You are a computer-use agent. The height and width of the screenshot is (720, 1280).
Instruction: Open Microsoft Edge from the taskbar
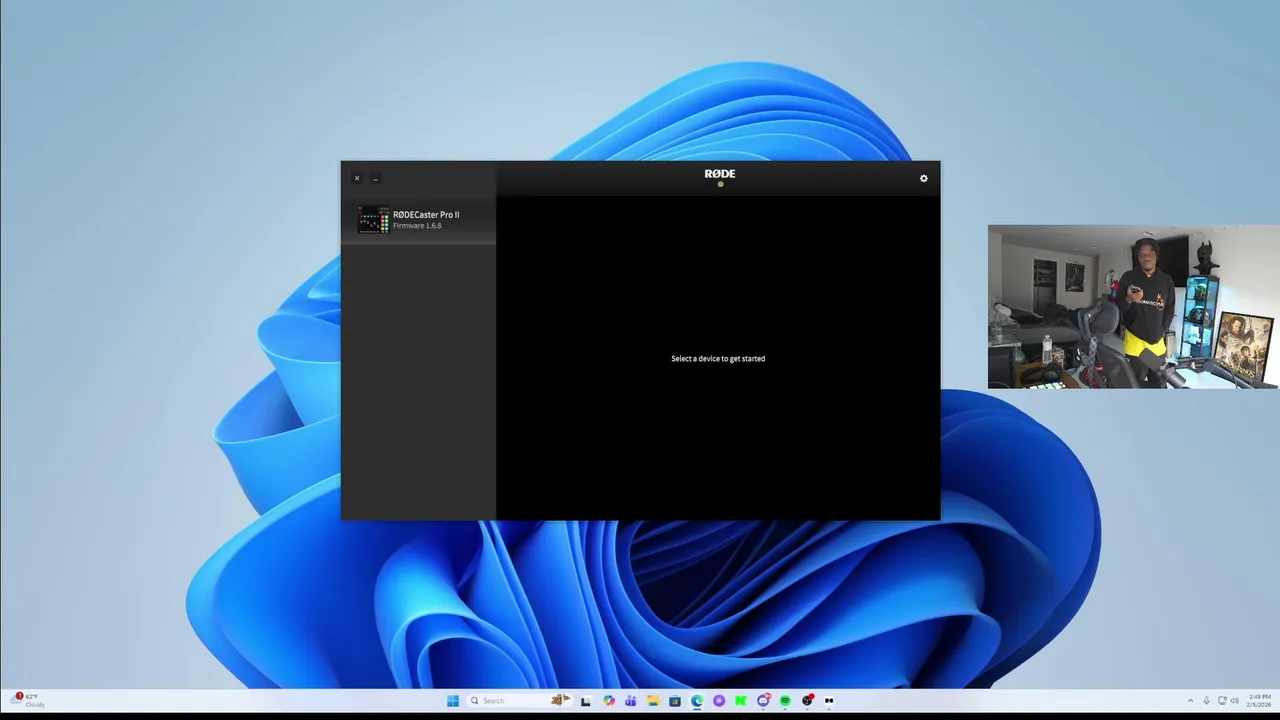point(697,701)
